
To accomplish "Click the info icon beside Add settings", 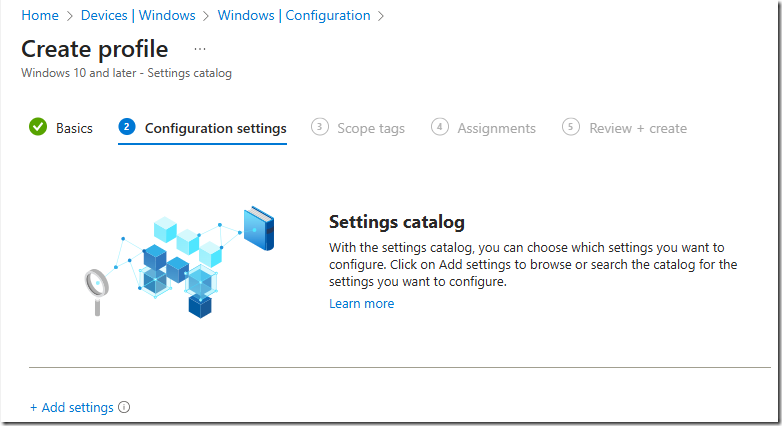I will click(x=125, y=408).
